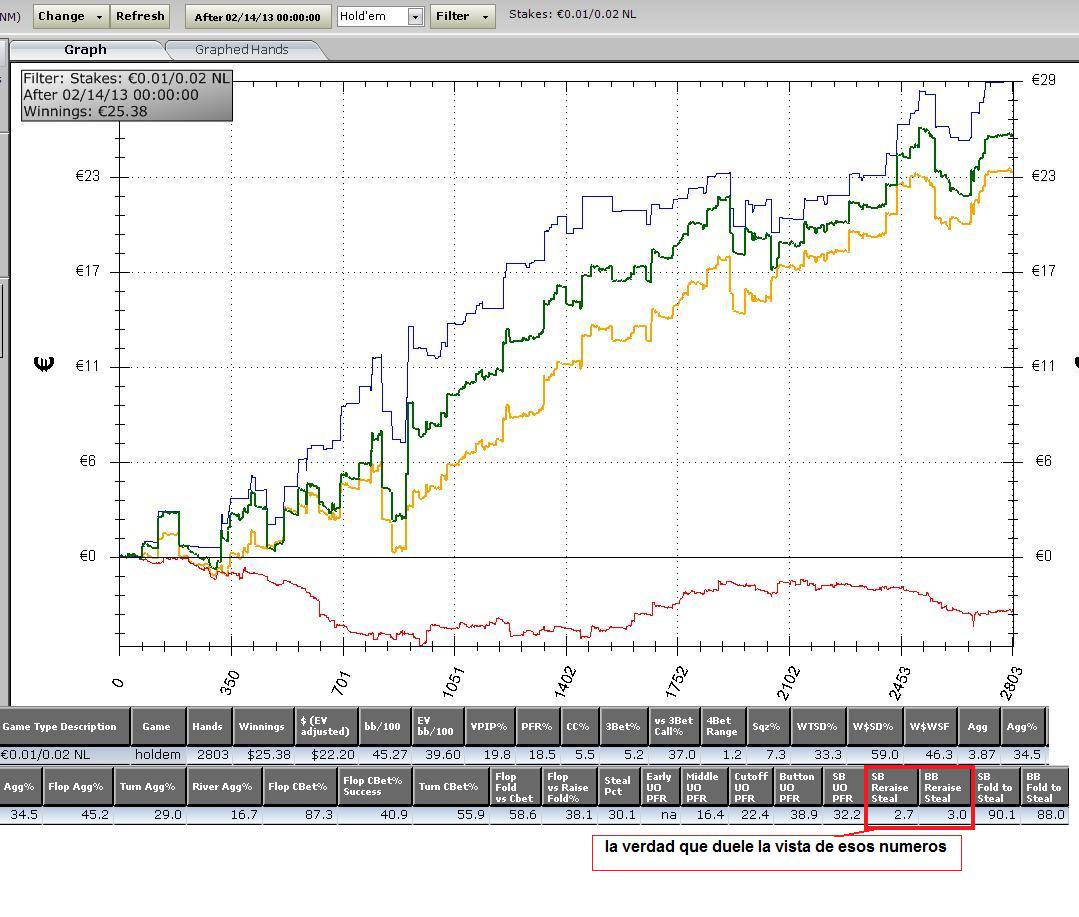This screenshot has height=917, width=1079.
Task: Click the 2453 hand marker on graph axis
Action: (x=900, y=682)
